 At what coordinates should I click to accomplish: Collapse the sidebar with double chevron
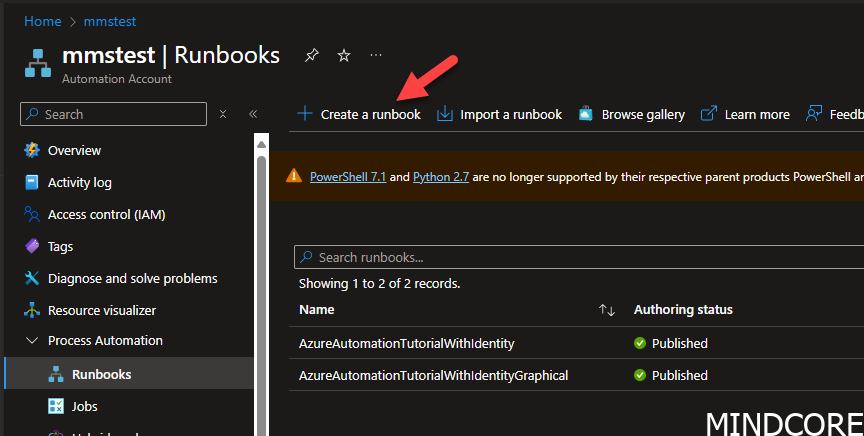[x=253, y=115]
